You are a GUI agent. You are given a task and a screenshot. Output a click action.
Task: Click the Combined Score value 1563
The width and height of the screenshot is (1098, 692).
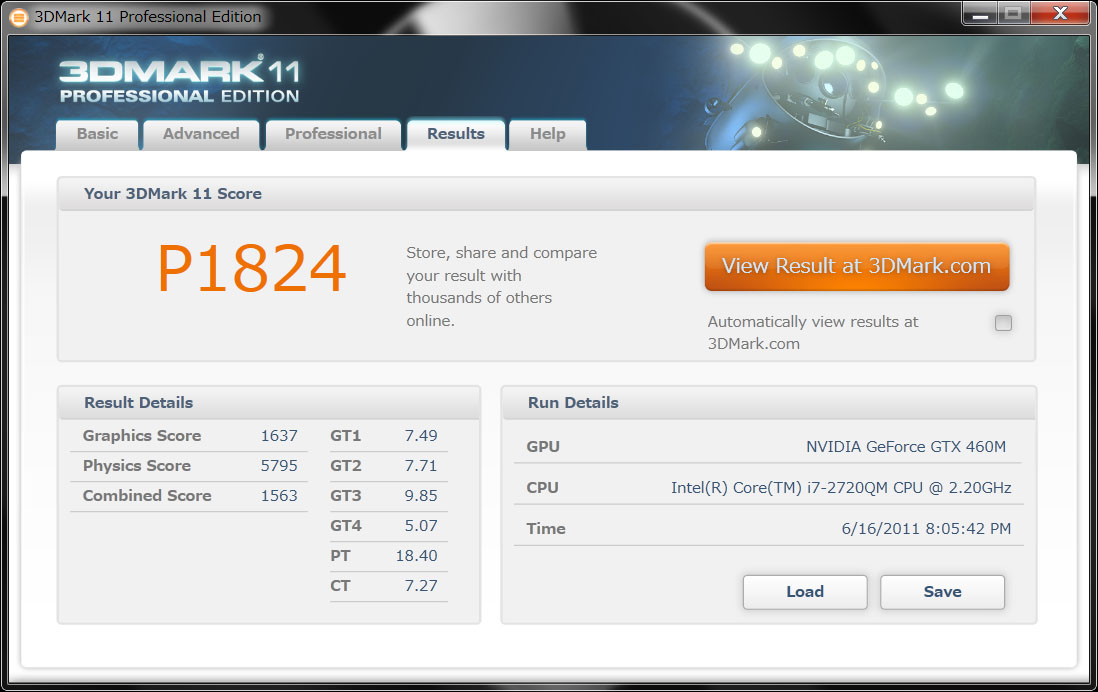279,496
